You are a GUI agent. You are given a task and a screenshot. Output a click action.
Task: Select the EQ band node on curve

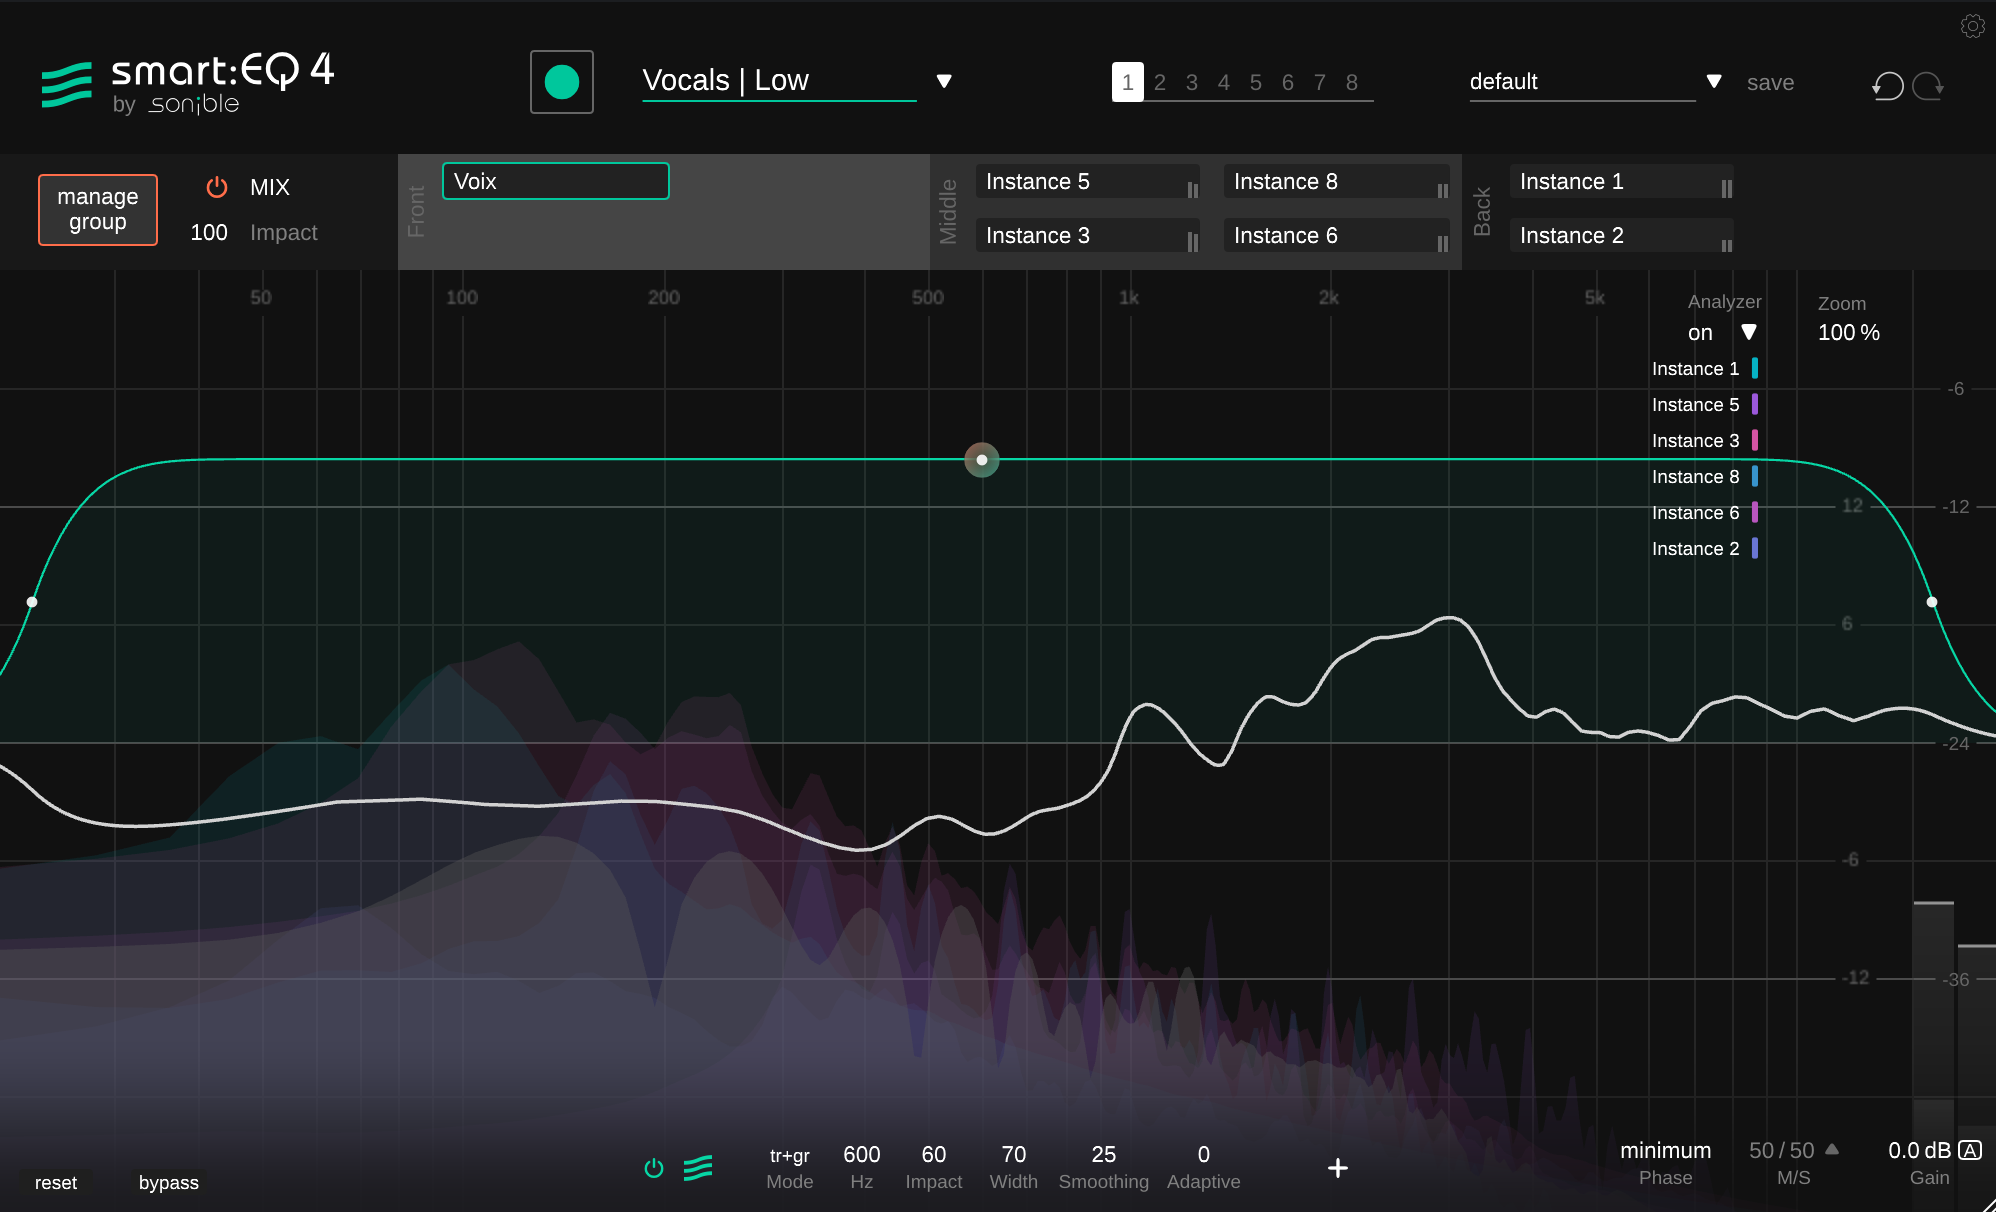(x=982, y=460)
